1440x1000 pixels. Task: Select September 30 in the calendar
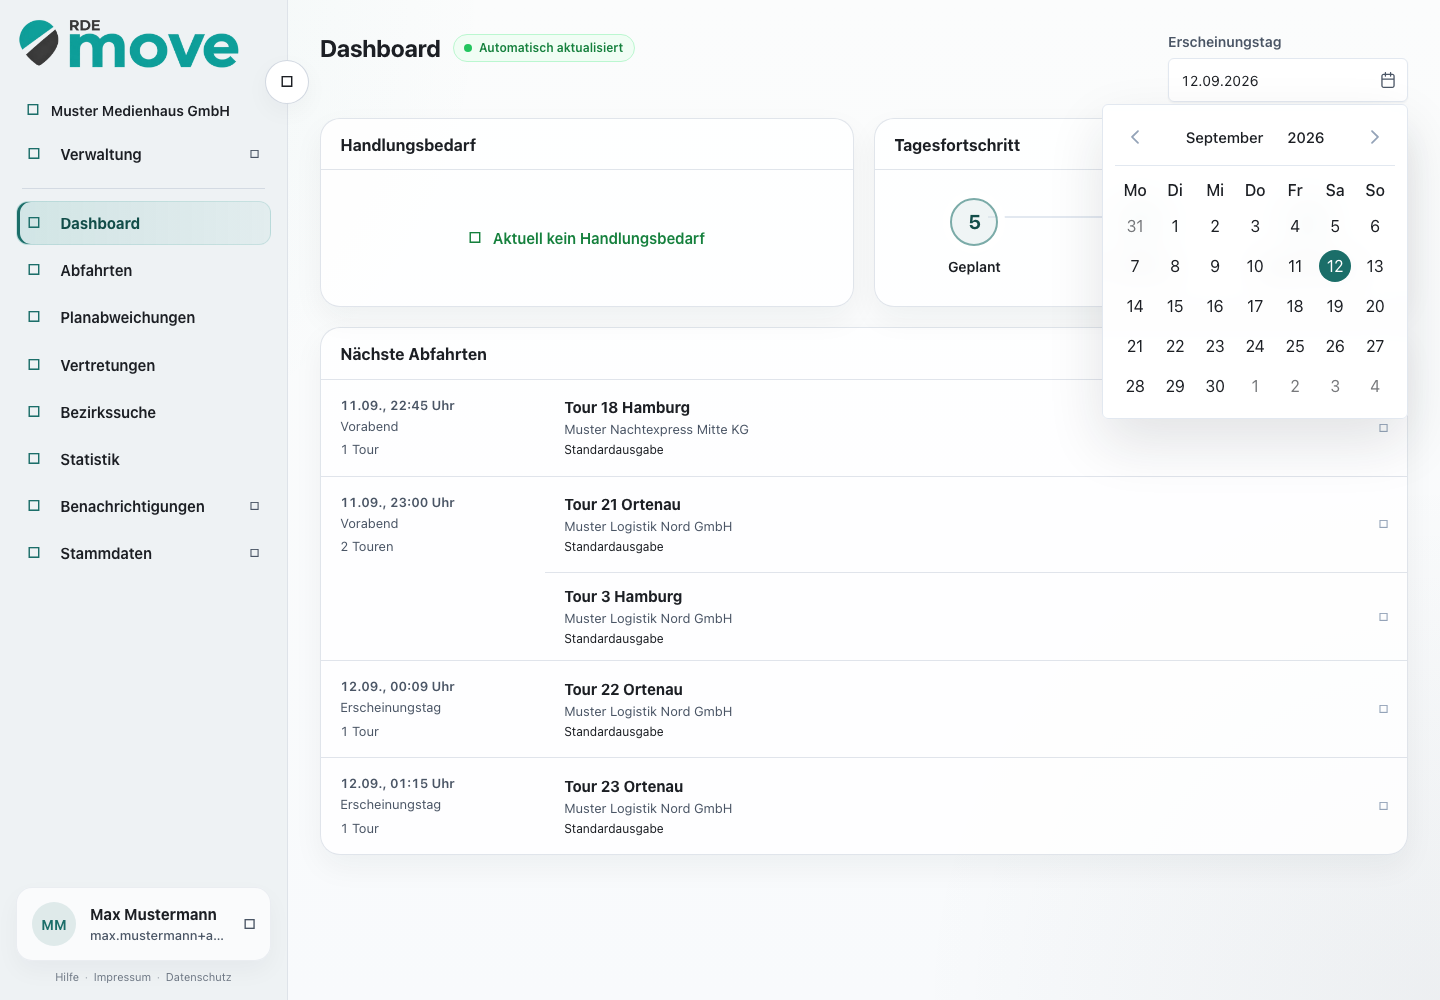coord(1215,386)
